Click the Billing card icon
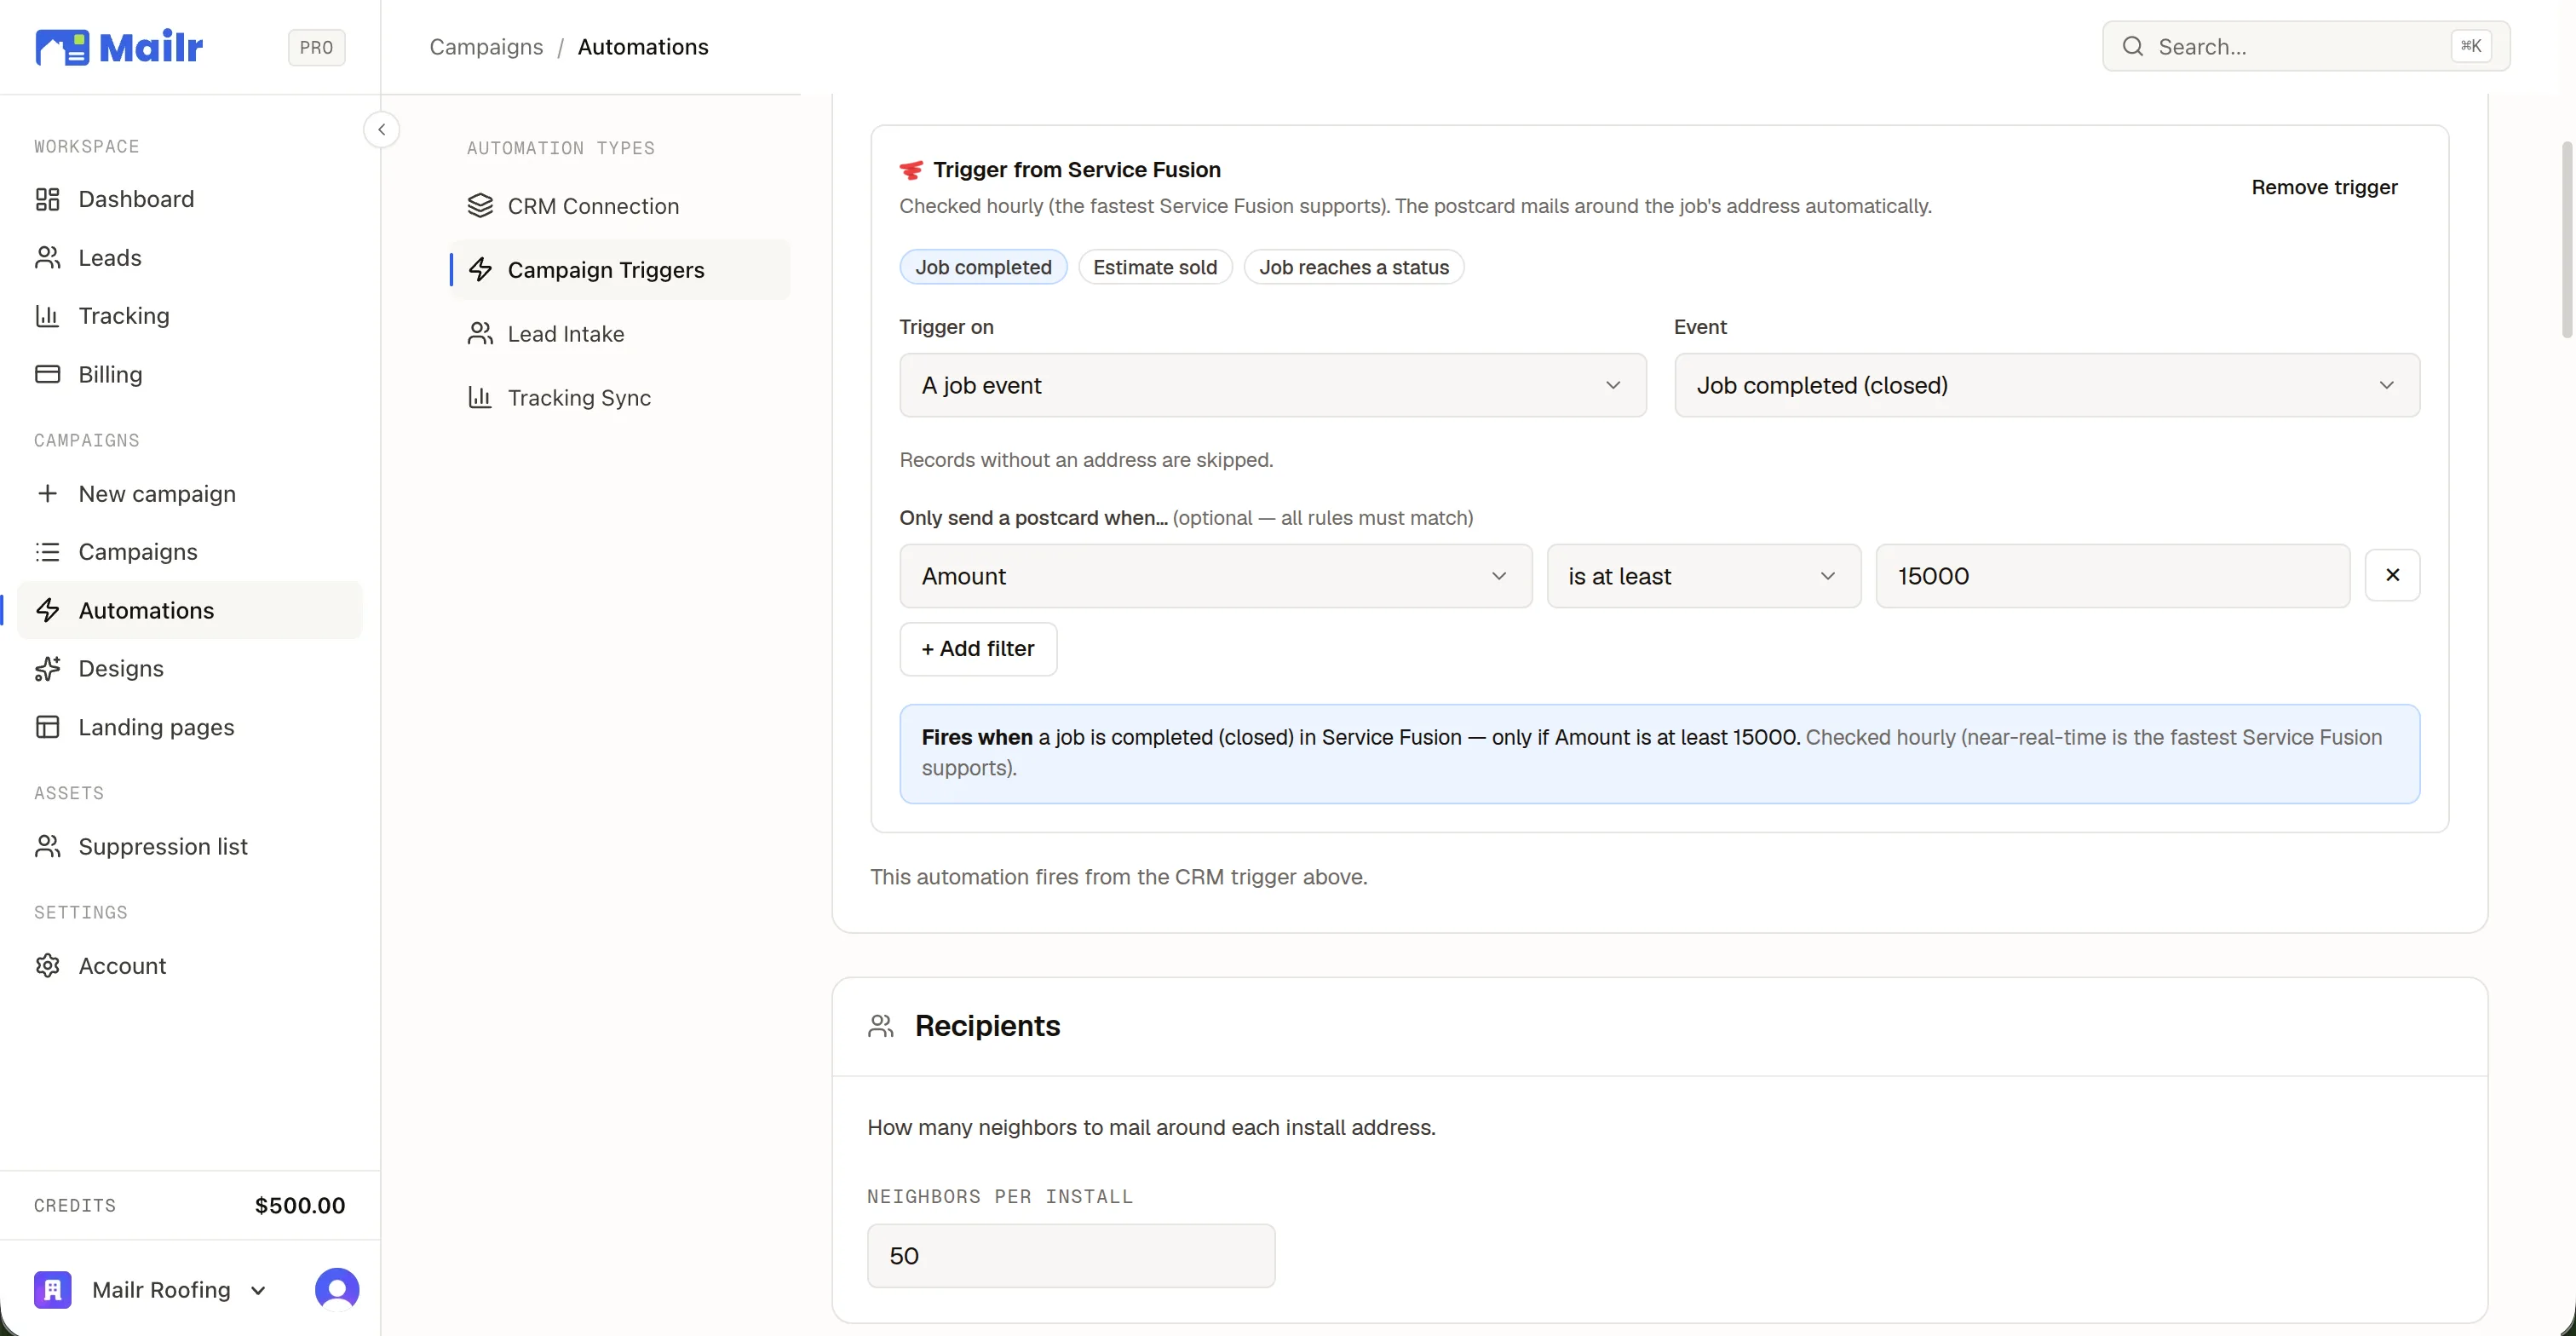This screenshot has width=2576, height=1336. [x=47, y=374]
